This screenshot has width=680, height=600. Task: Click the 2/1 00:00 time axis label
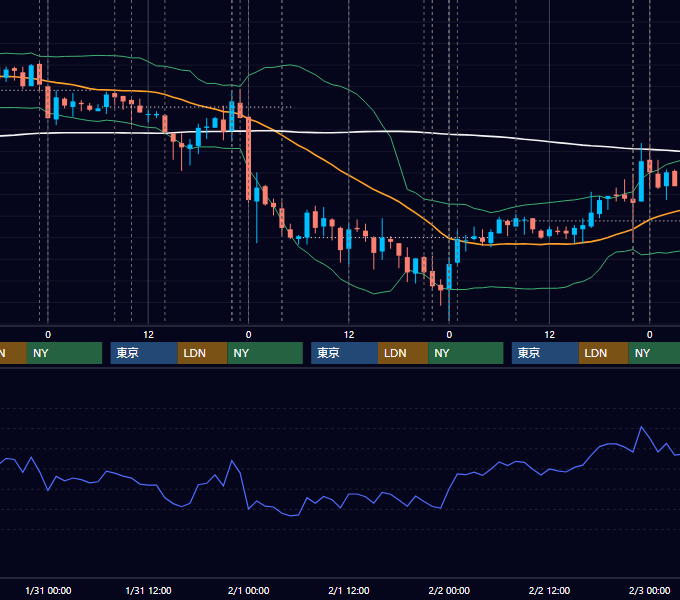(248, 590)
